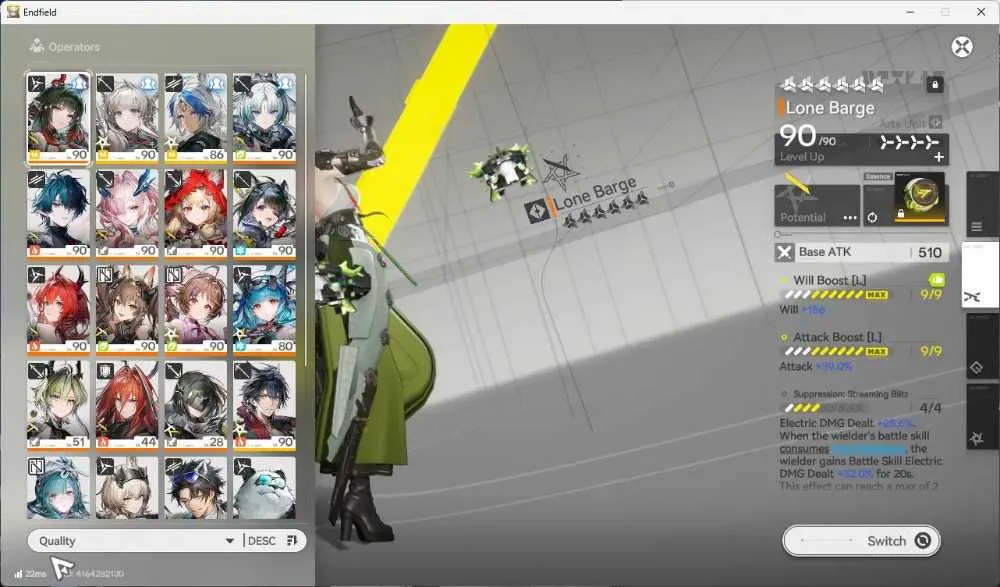This screenshot has height=587, width=1000.
Task: Select the equipped Essence gem thumbnail
Action: point(920,197)
